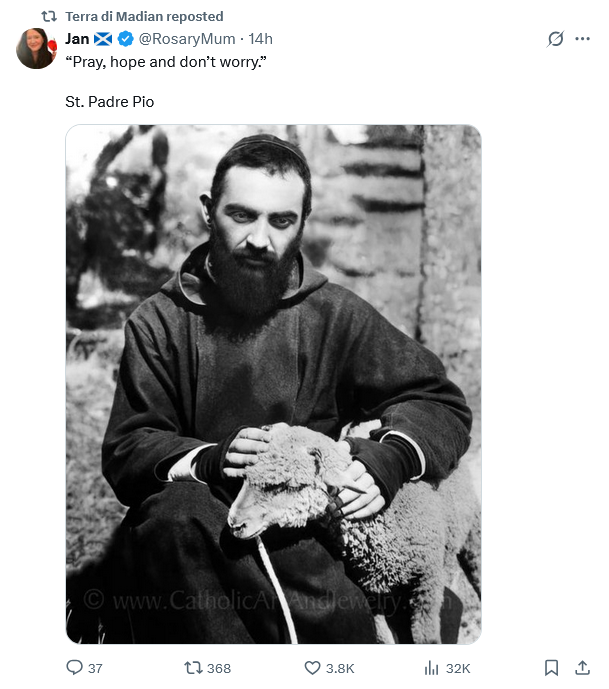Click the repost arrows beside Terra di Madian
Viewport: 609px width, 689px height.
pos(48,16)
